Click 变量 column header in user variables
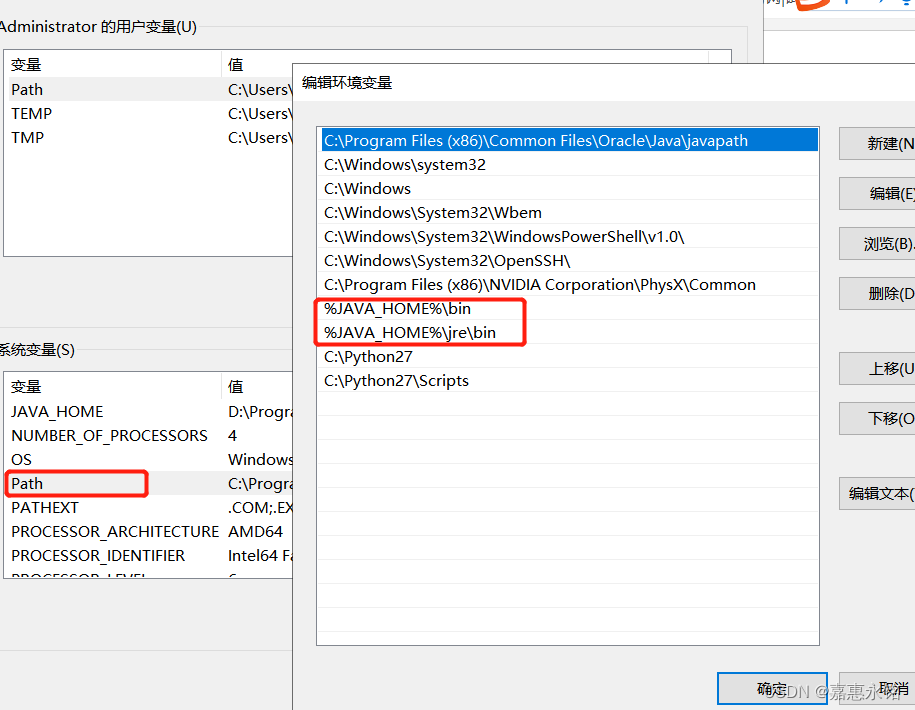The height and width of the screenshot is (710, 915). (113, 64)
